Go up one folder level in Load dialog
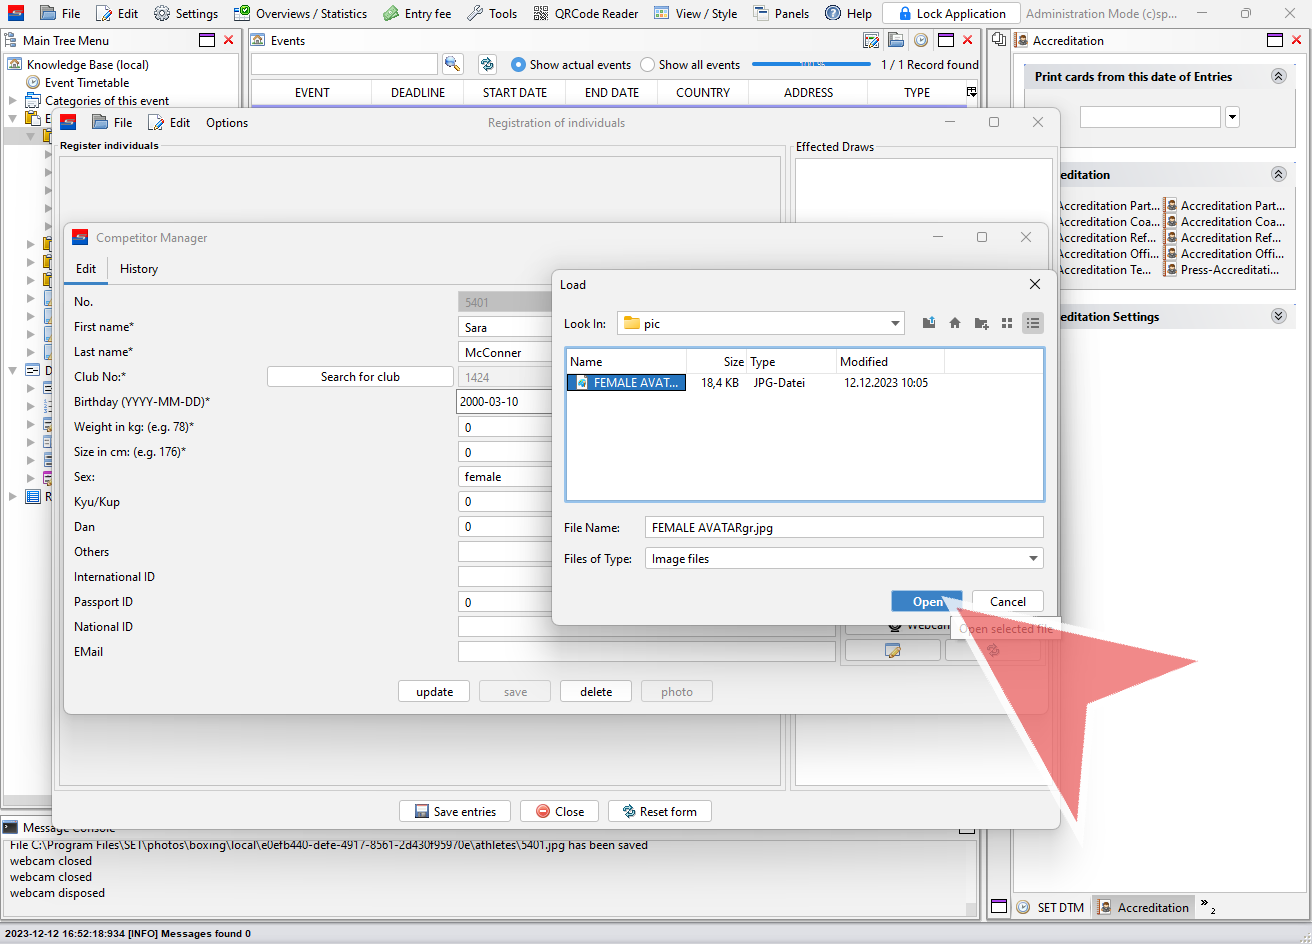Viewport: 1312px width, 945px height. 929,323
